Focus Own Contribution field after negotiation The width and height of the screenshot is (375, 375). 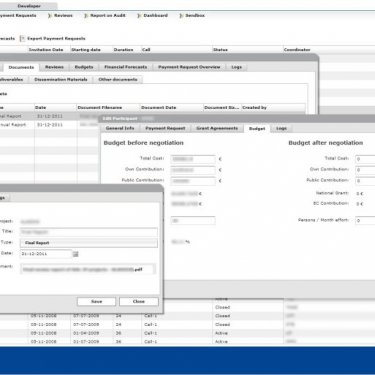[x=365, y=170]
